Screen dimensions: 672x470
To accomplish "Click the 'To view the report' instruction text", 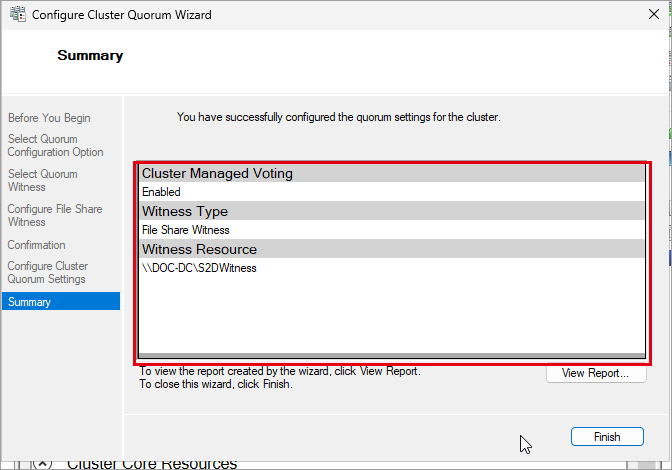I will (280, 371).
